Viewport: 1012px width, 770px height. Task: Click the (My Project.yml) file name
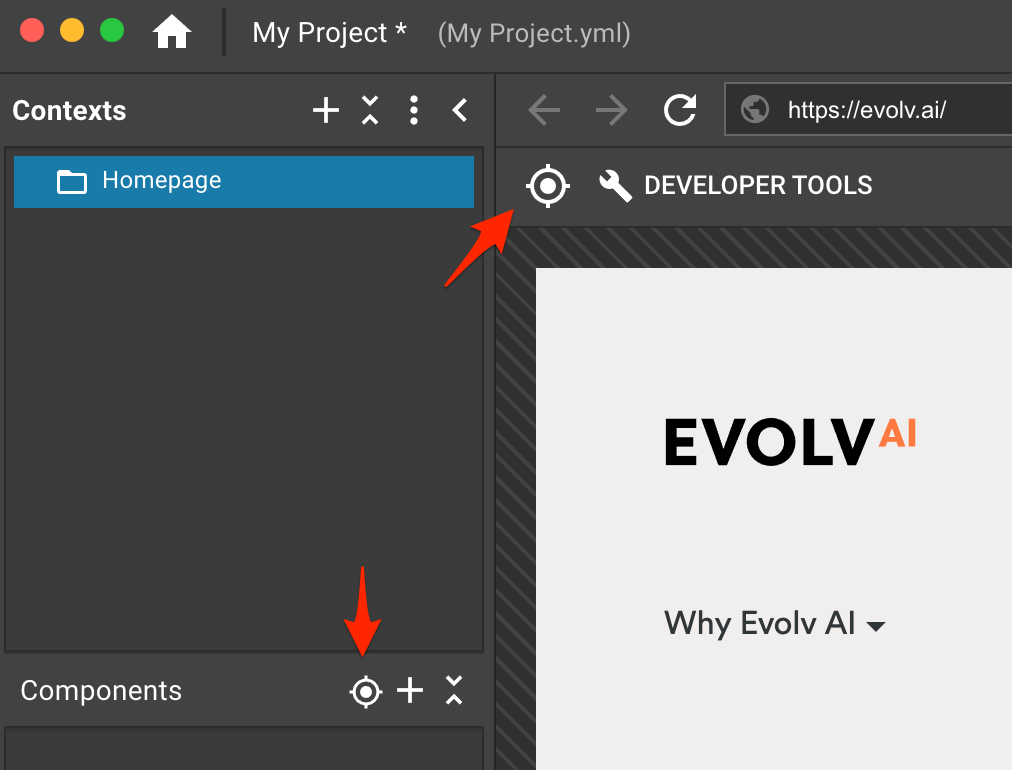tap(534, 33)
